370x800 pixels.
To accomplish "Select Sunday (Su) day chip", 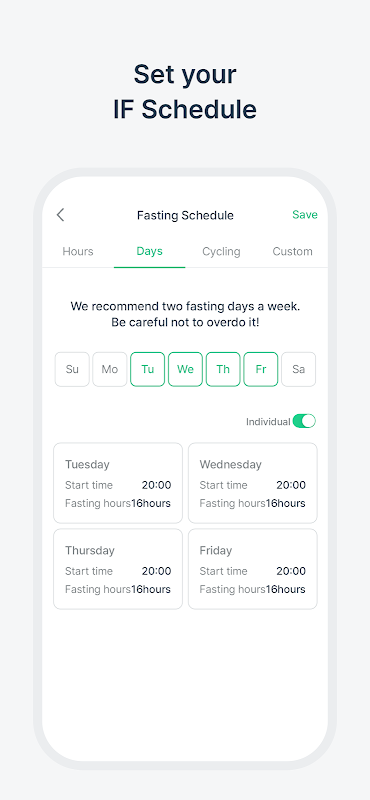I will [72, 369].
